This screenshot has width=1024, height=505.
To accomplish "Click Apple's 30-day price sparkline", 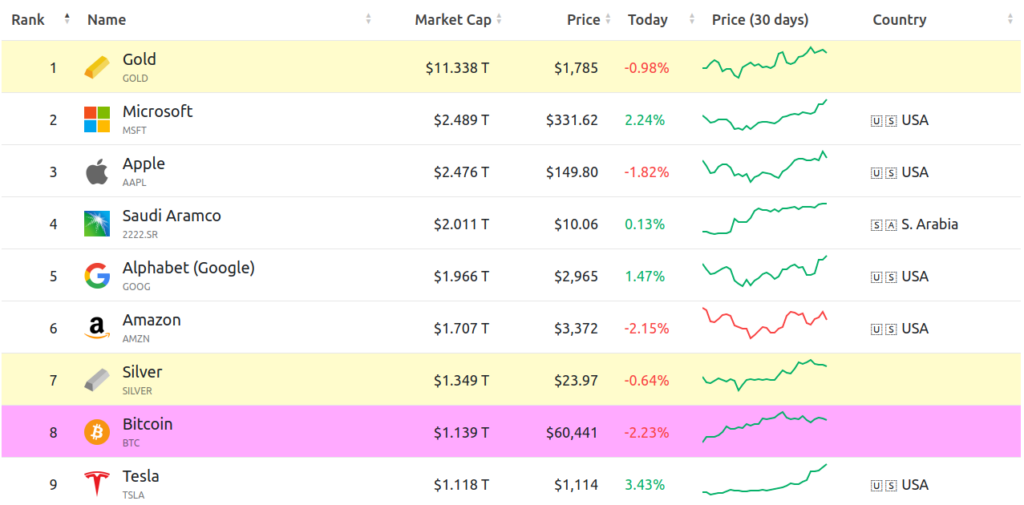I will click(x=765, y=167).
